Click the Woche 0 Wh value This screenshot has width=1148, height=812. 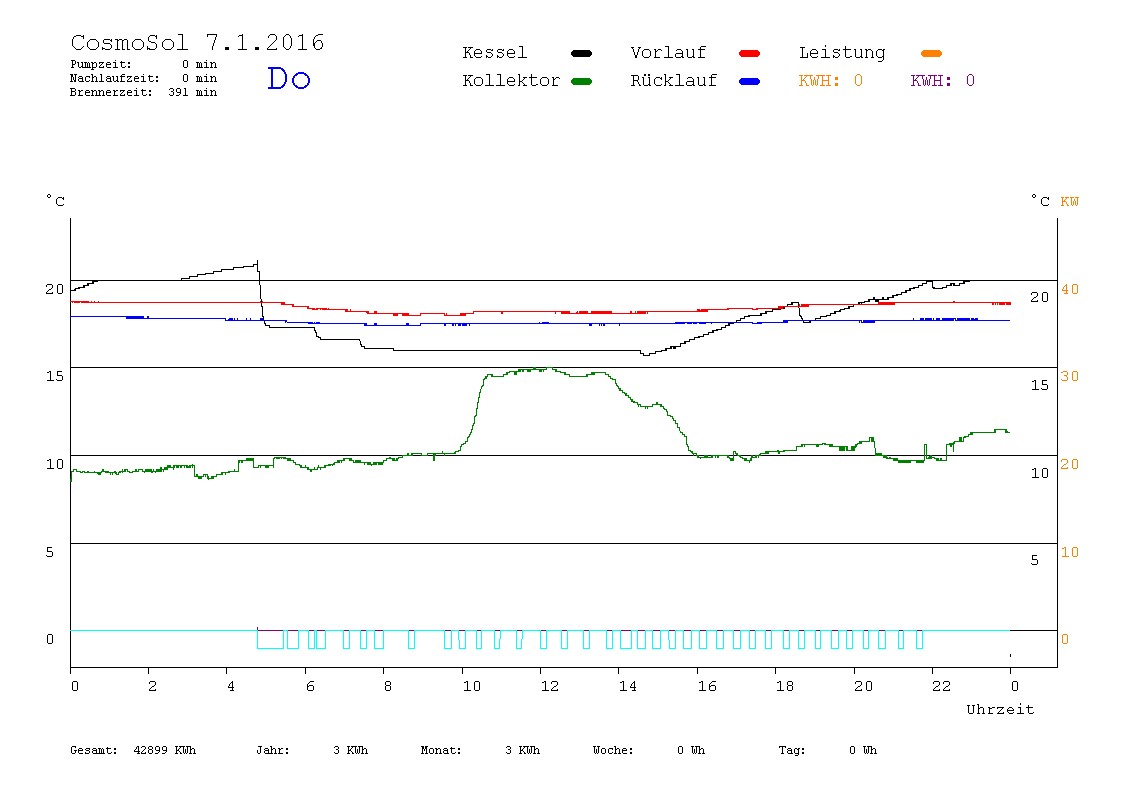tap(649, 750)
